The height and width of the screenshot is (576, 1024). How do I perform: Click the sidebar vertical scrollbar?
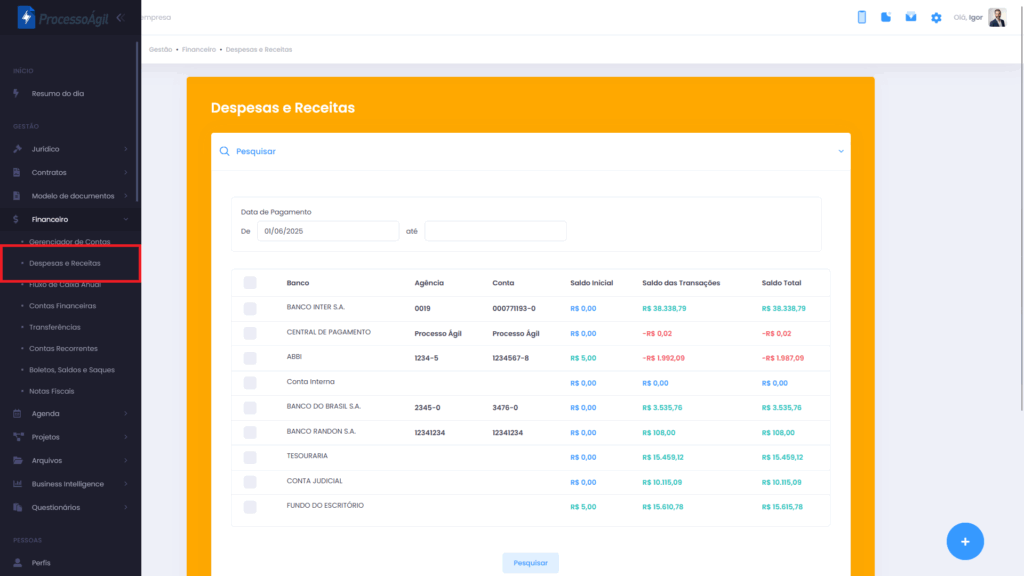137,121
